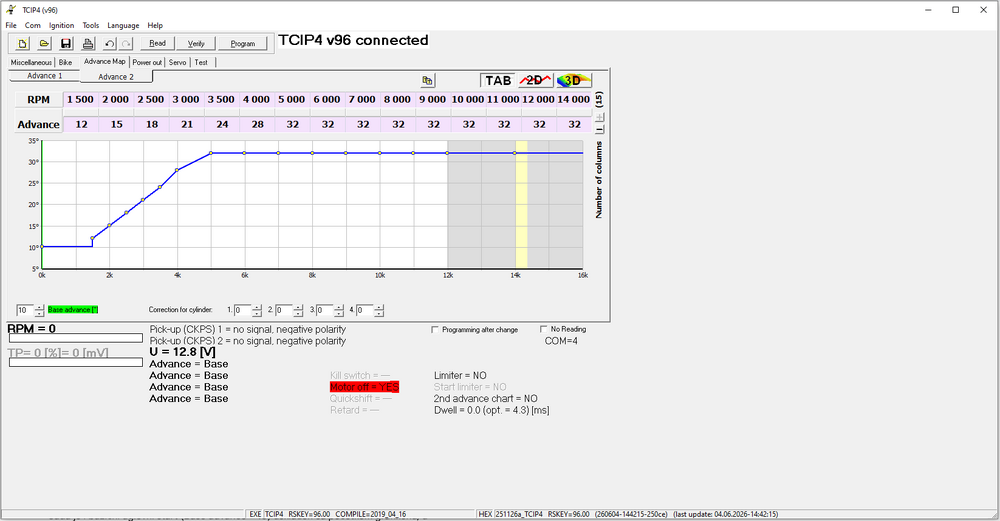Click the Base advance value field

[25, 310]
